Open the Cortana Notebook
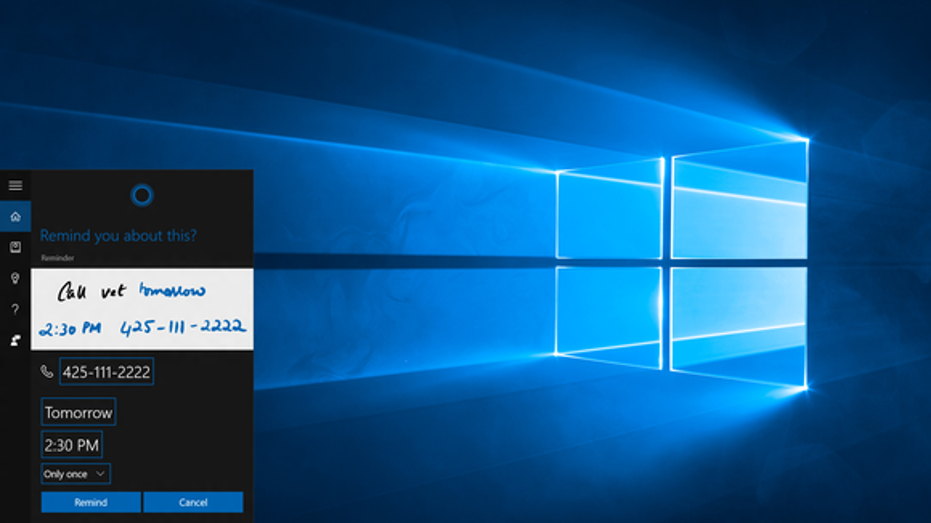Viewport: 931px width, 523px height. [x=15, y=247]
